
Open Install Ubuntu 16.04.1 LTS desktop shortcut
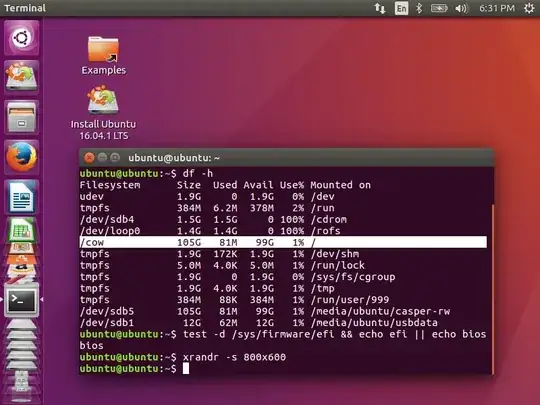pos(103,113)
